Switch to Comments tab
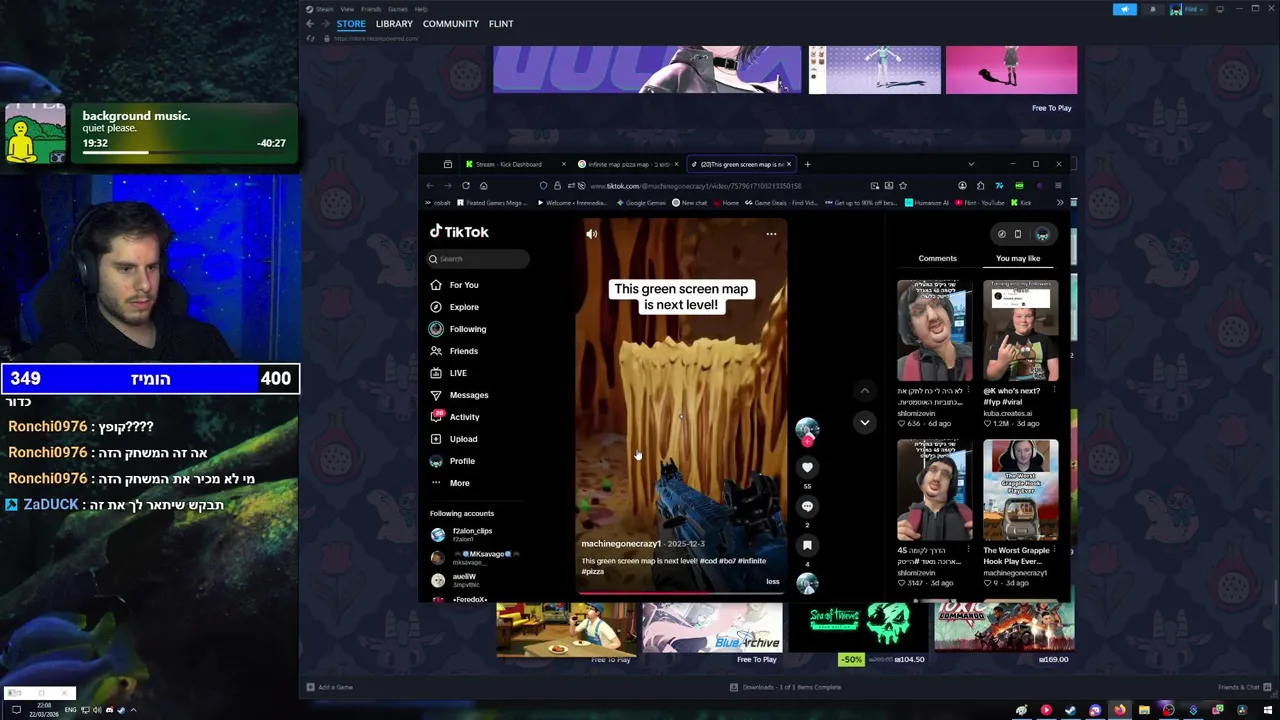The height and width of the screenshot is (720, 1280). pyautogui.click(x=937, y=258)
